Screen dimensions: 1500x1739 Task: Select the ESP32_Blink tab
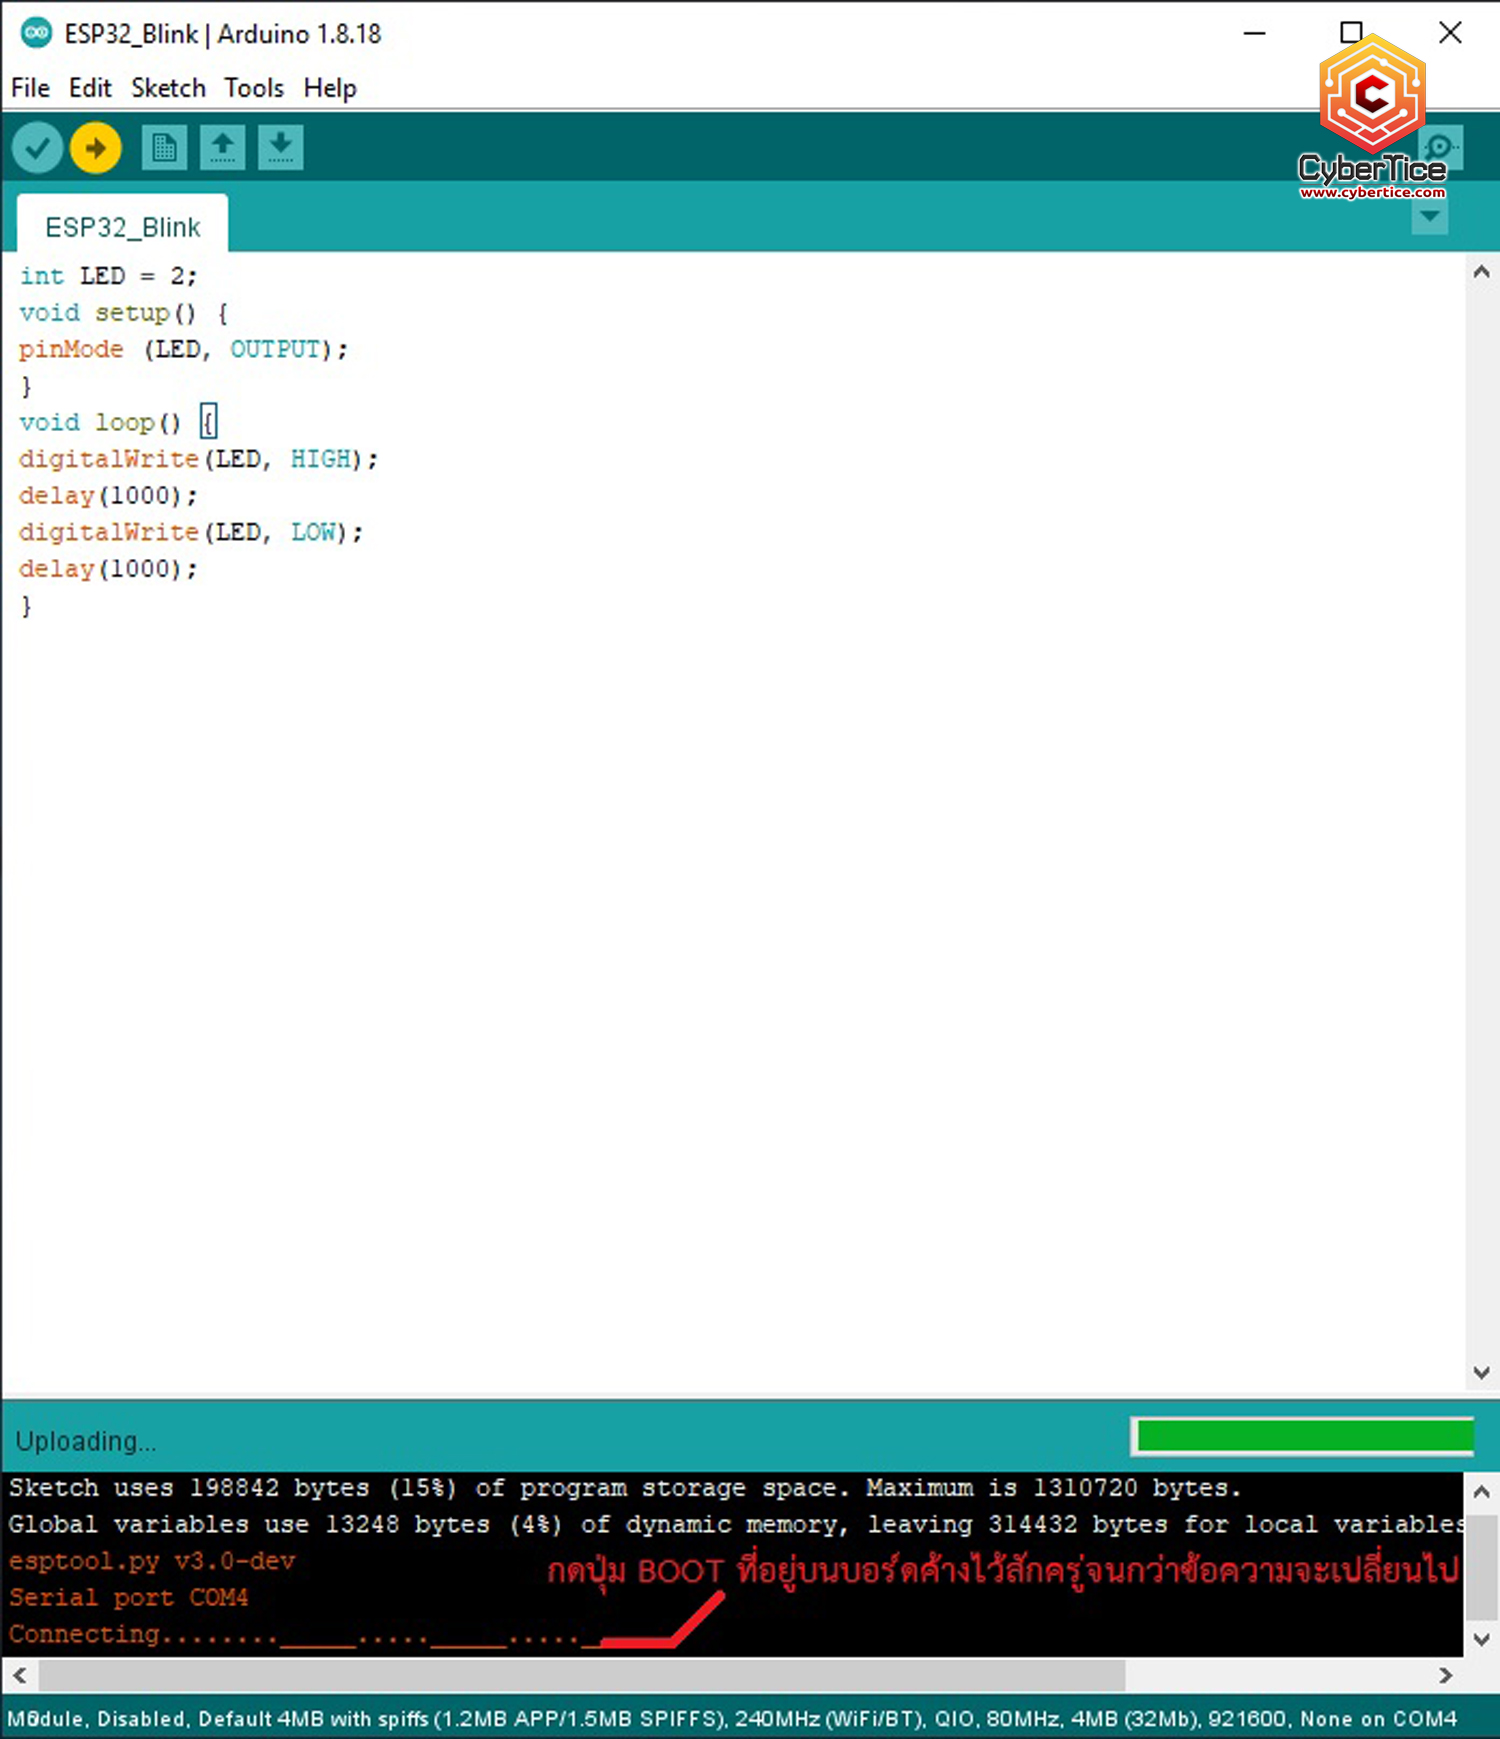pyautogui.click(x=123, y=227)
